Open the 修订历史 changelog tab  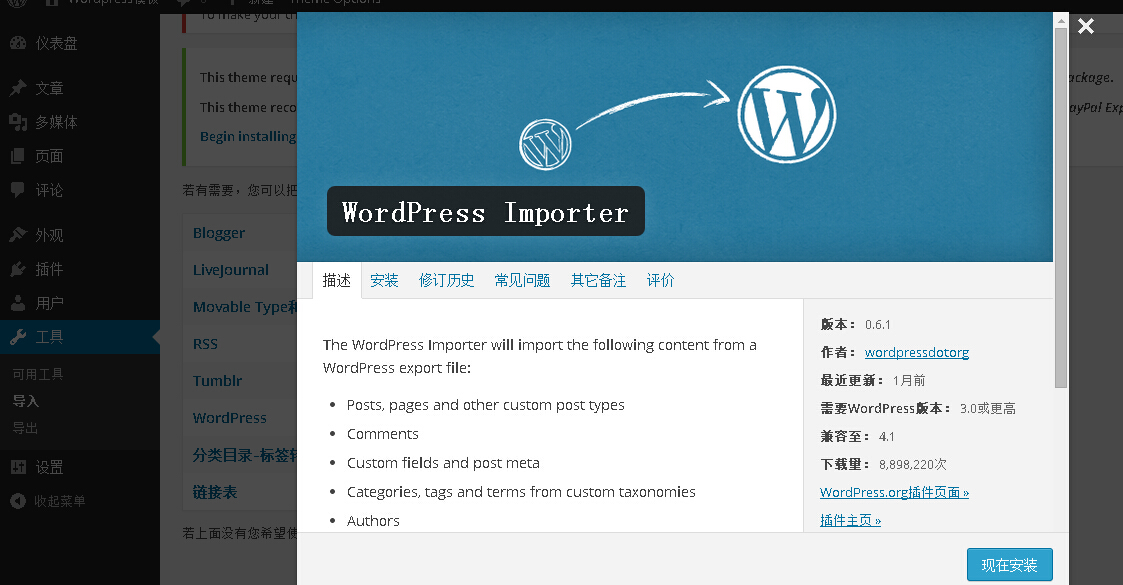[x=446, y=280]
